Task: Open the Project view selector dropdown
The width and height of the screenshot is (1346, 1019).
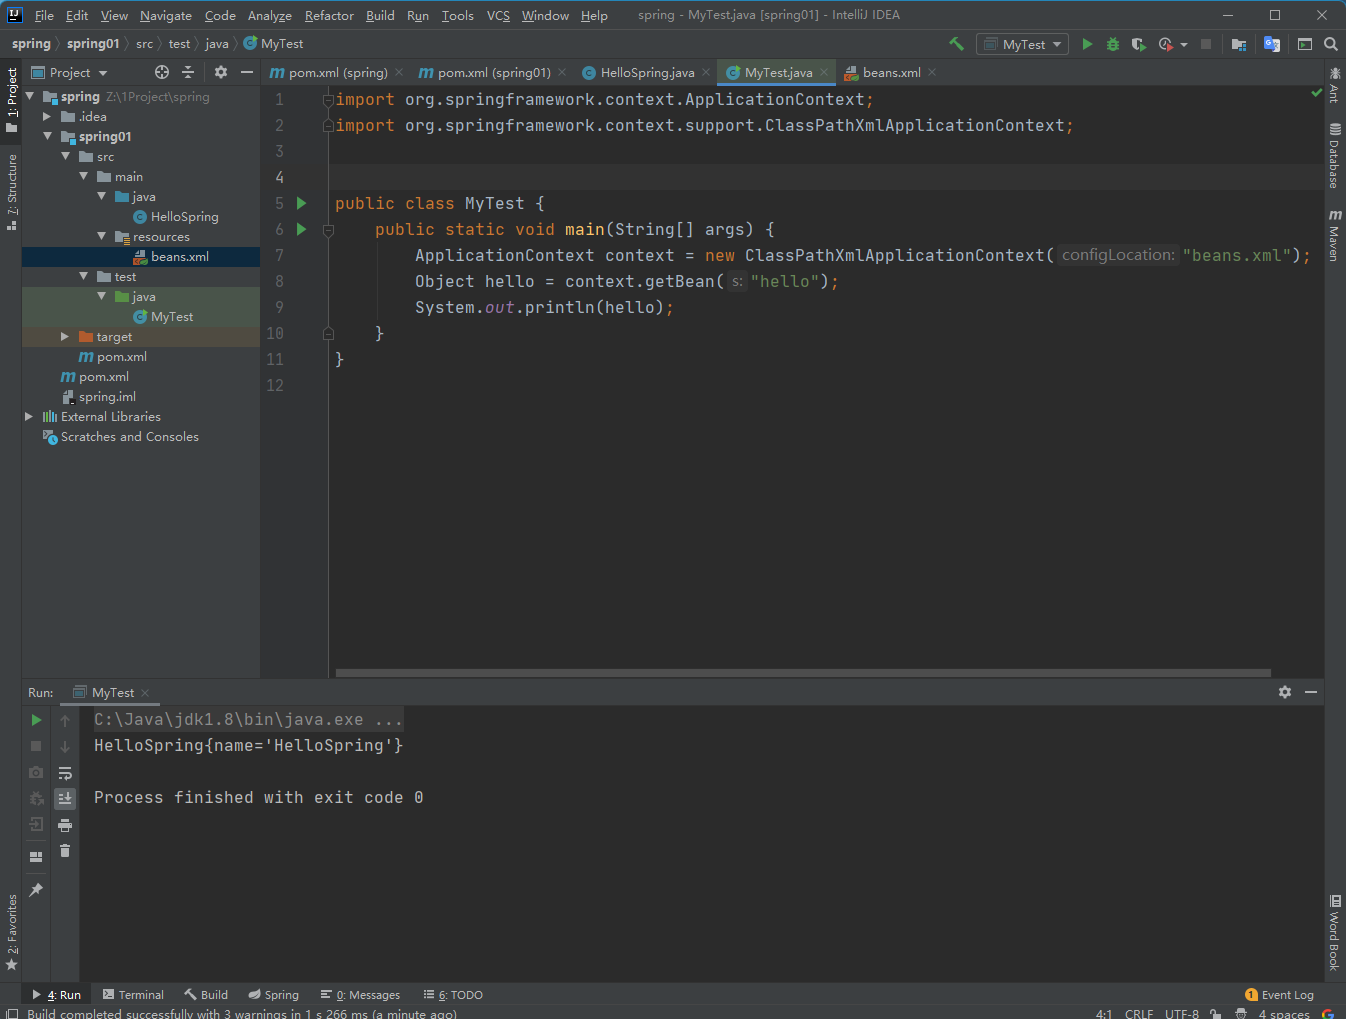Action: [69, 72]
